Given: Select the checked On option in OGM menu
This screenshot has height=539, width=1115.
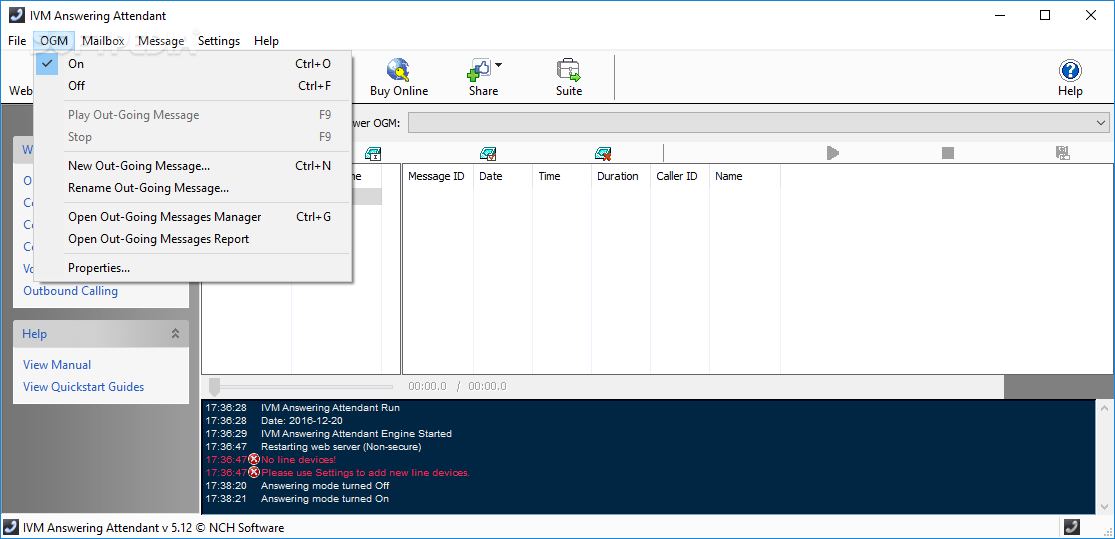Looking at the screenshot, I should (x=193, y=64).
